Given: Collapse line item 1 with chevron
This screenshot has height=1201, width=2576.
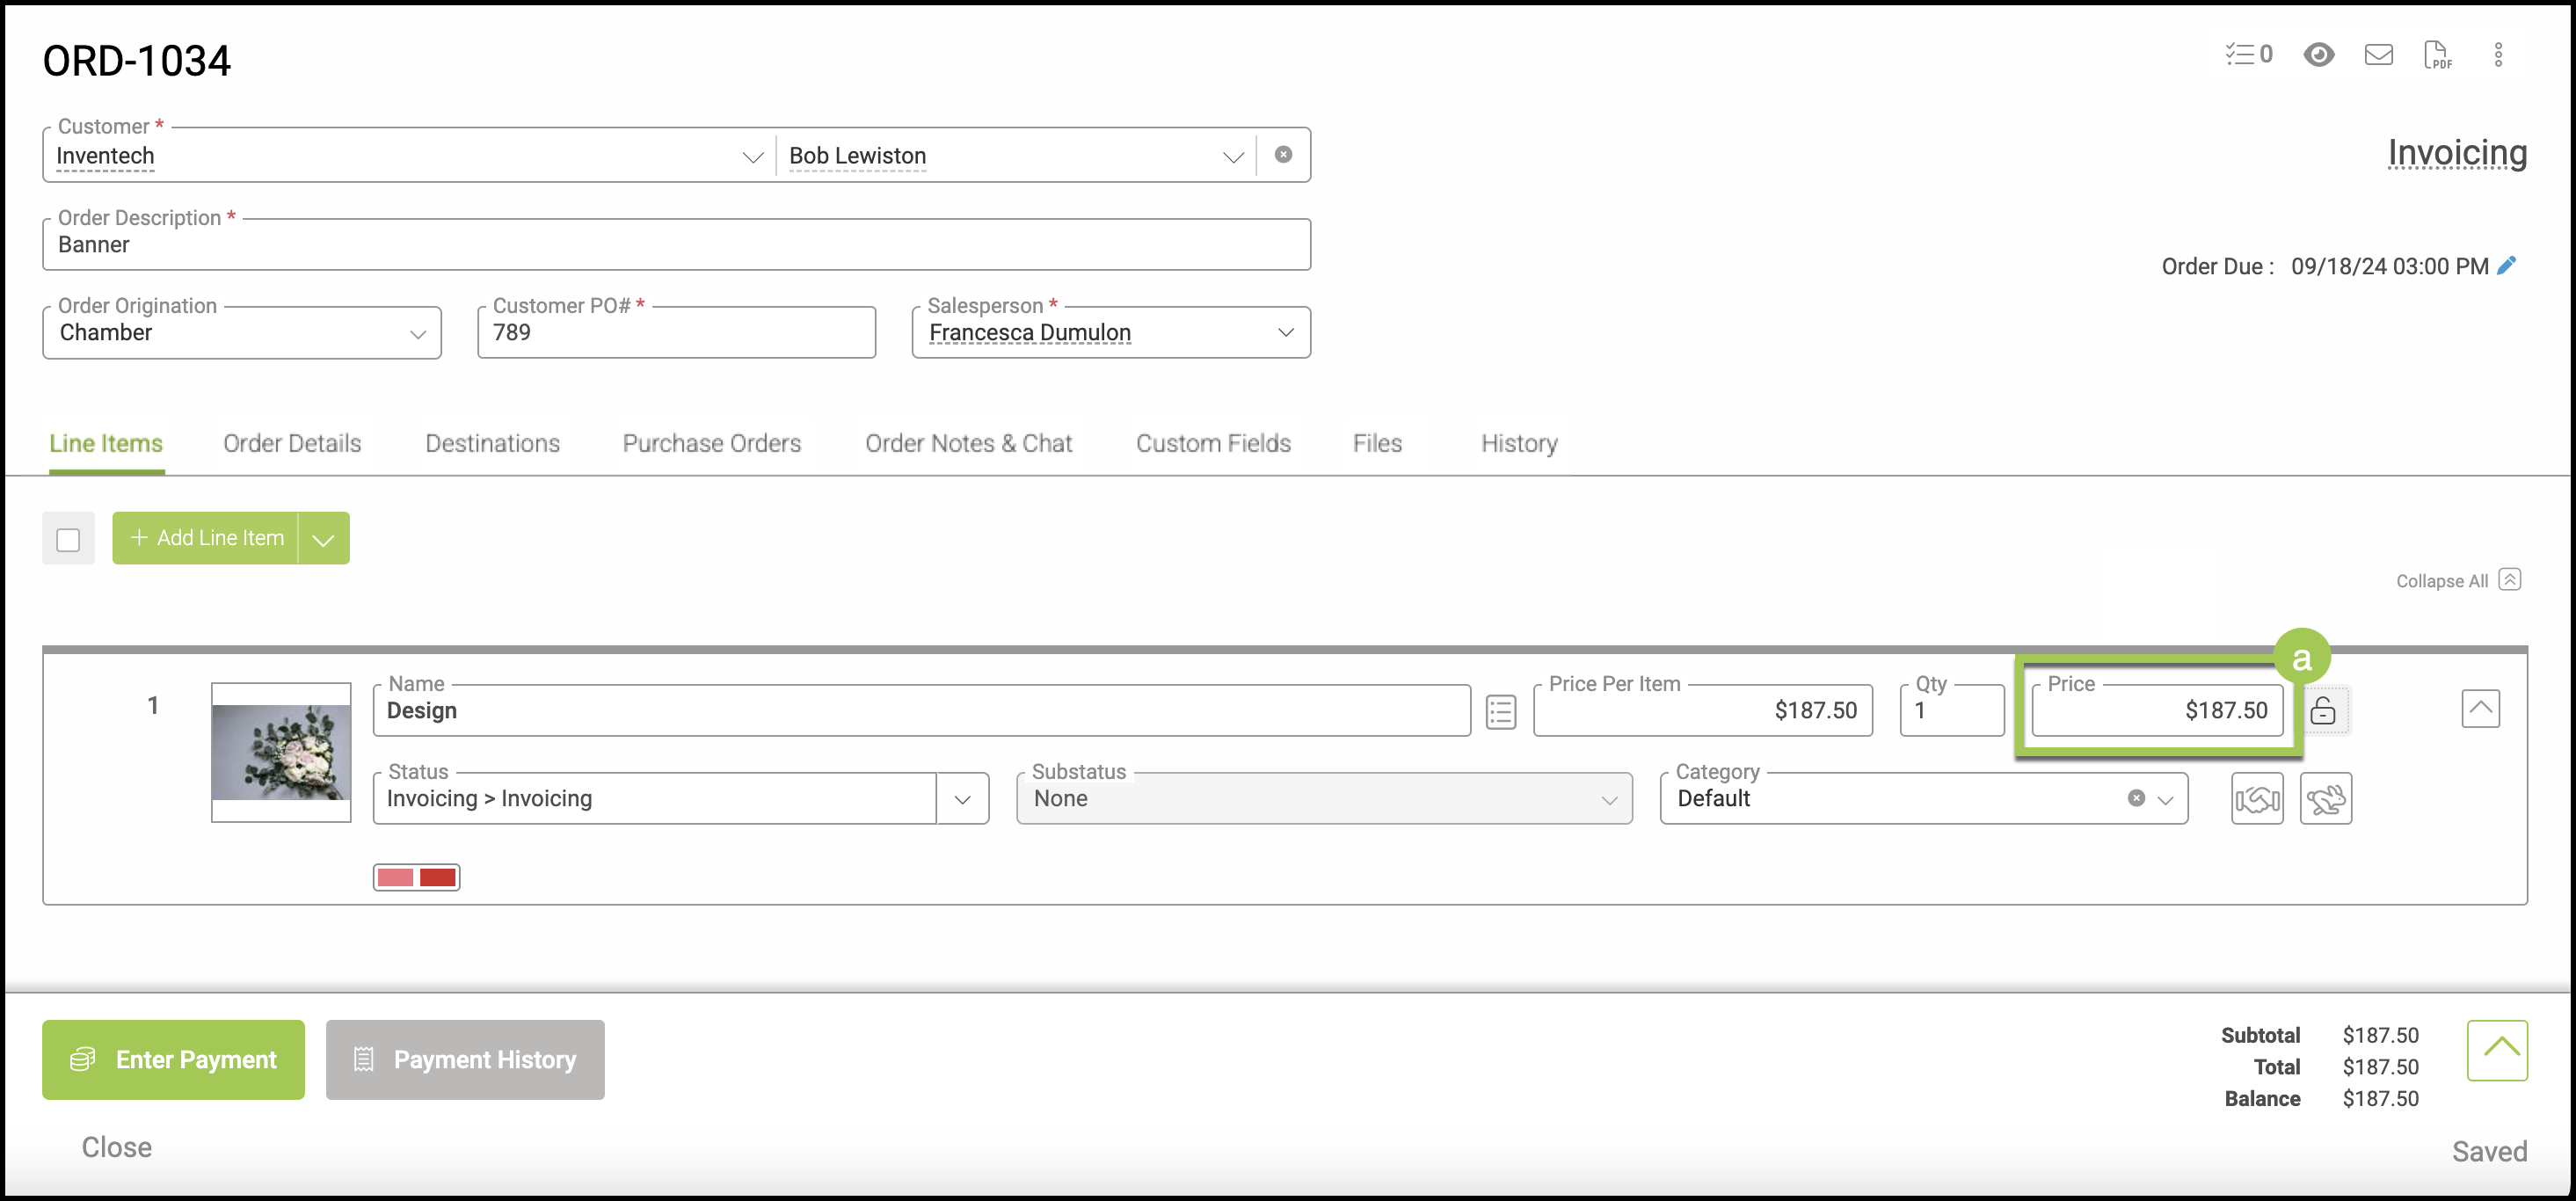Looking at the screenshot, I should click(x=2479, y=709).
